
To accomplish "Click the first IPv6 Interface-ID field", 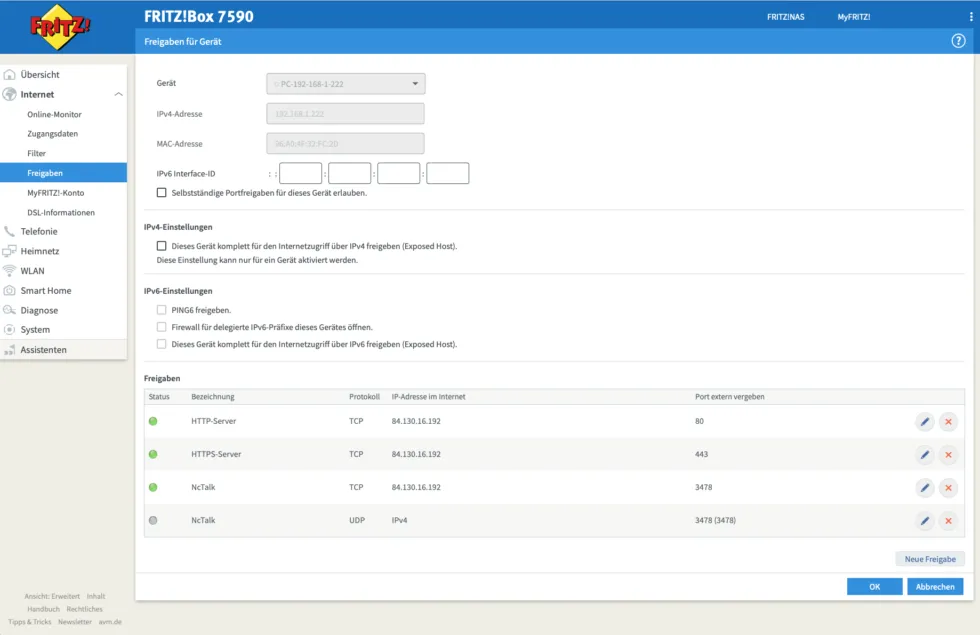I will point(300,174).
